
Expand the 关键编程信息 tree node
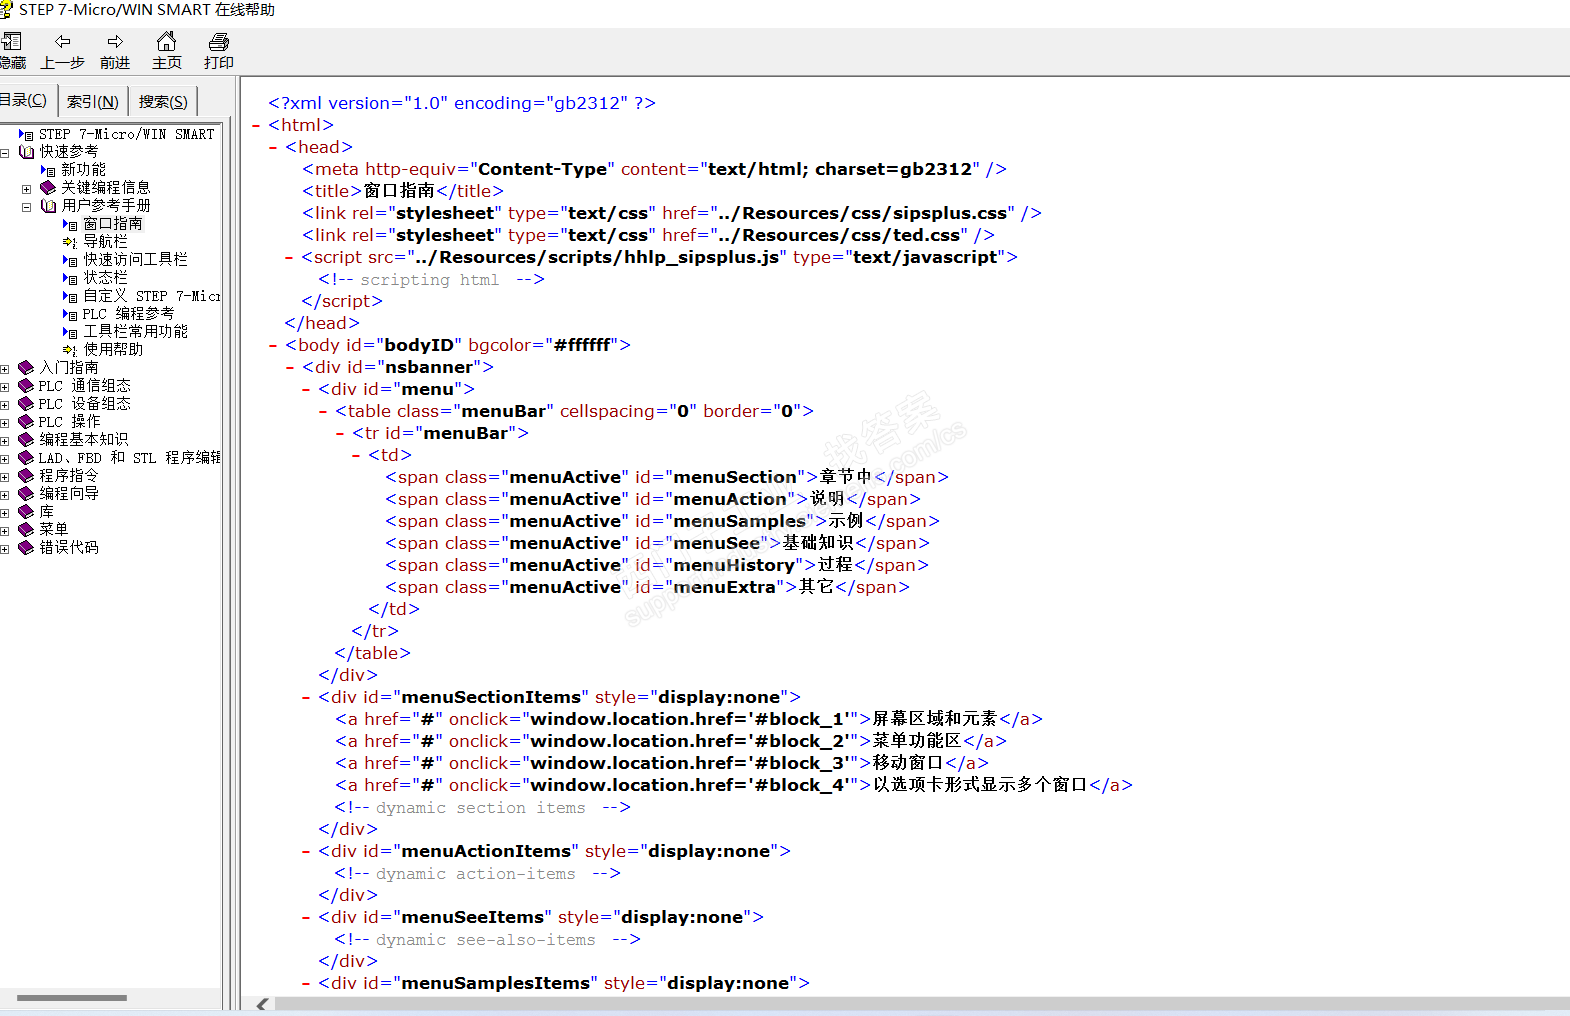click(x=27, y=189)
